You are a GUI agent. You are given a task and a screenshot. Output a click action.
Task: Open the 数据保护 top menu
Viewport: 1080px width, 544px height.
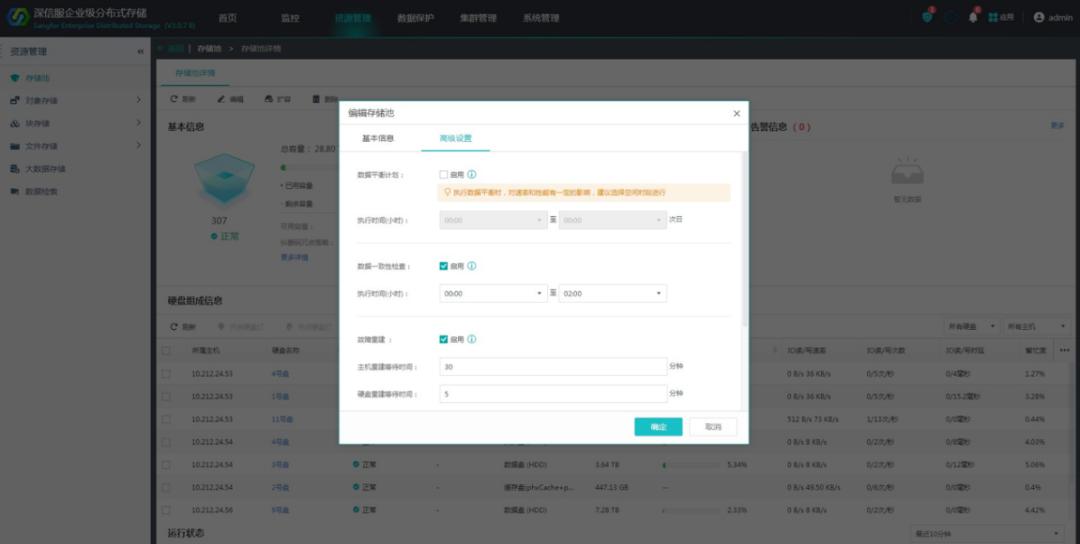click(415, 18)
